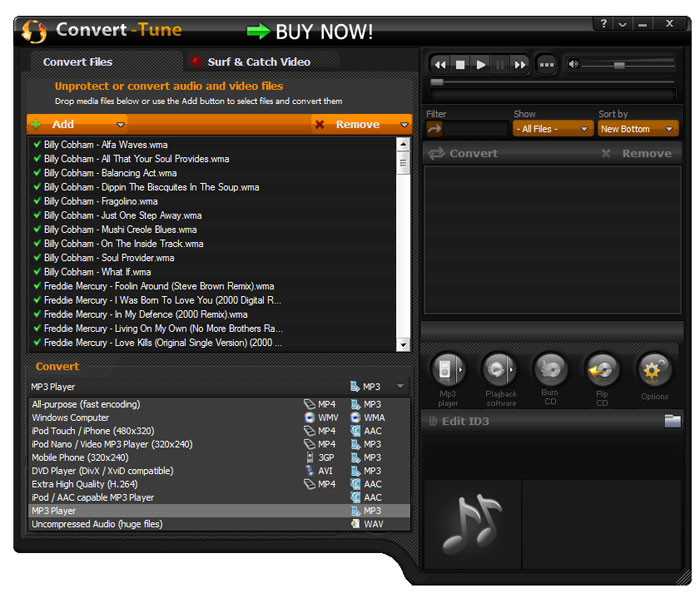Uncheck Freddie Mercury - In My Defence checkmark
Screen dimensions: 700x598
(x=38, y=314)
